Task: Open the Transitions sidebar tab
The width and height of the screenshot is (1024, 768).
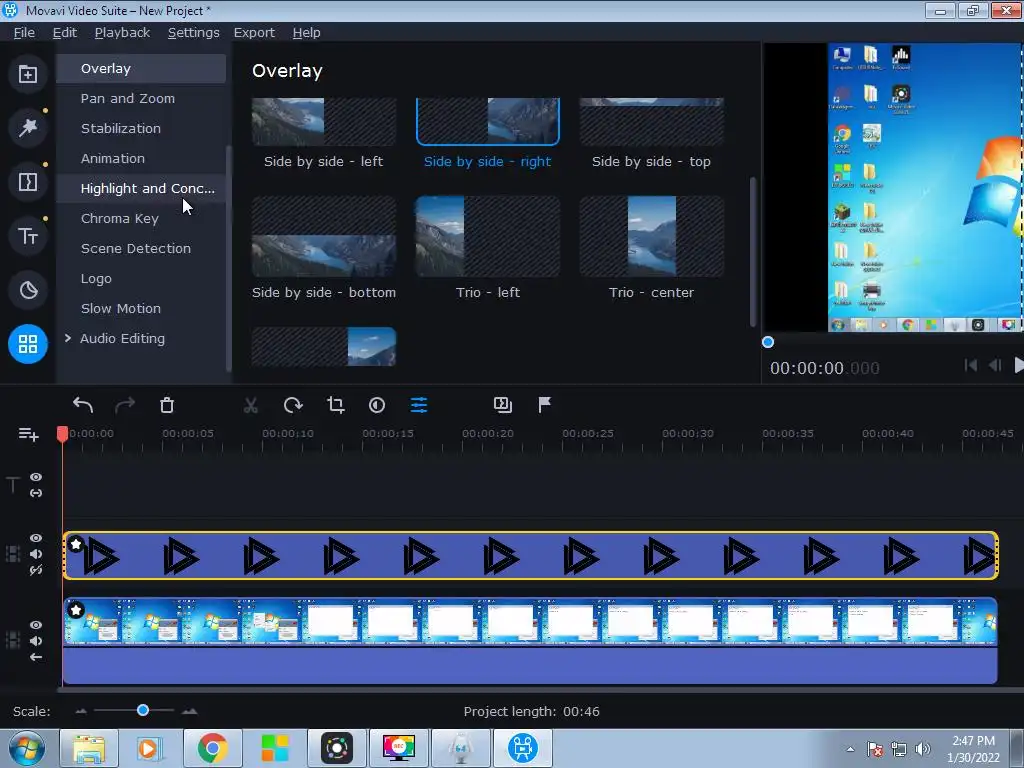Action: [x=27, y=182]
